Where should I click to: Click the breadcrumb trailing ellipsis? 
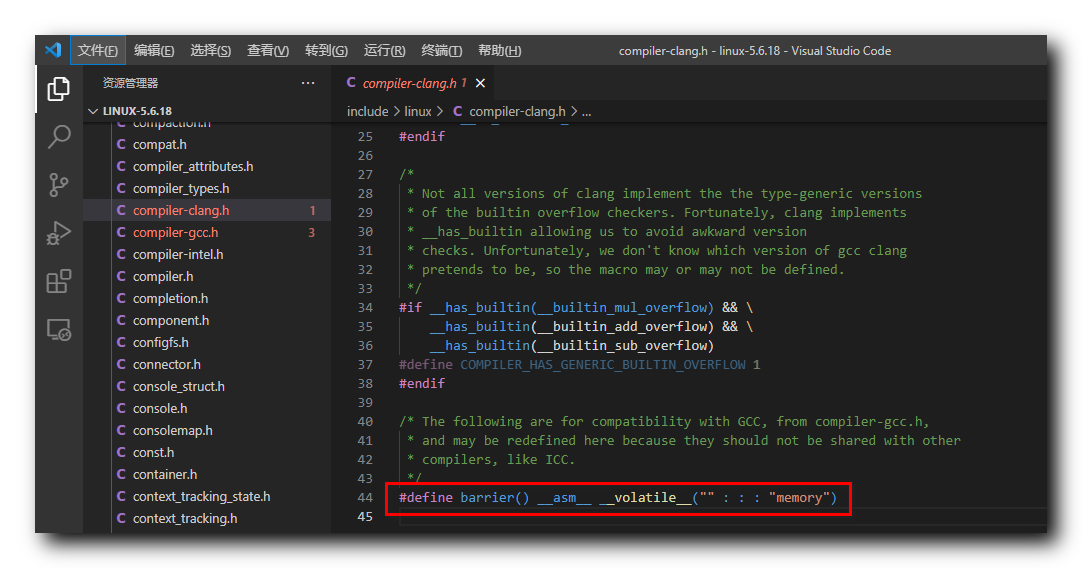point(587,111)
